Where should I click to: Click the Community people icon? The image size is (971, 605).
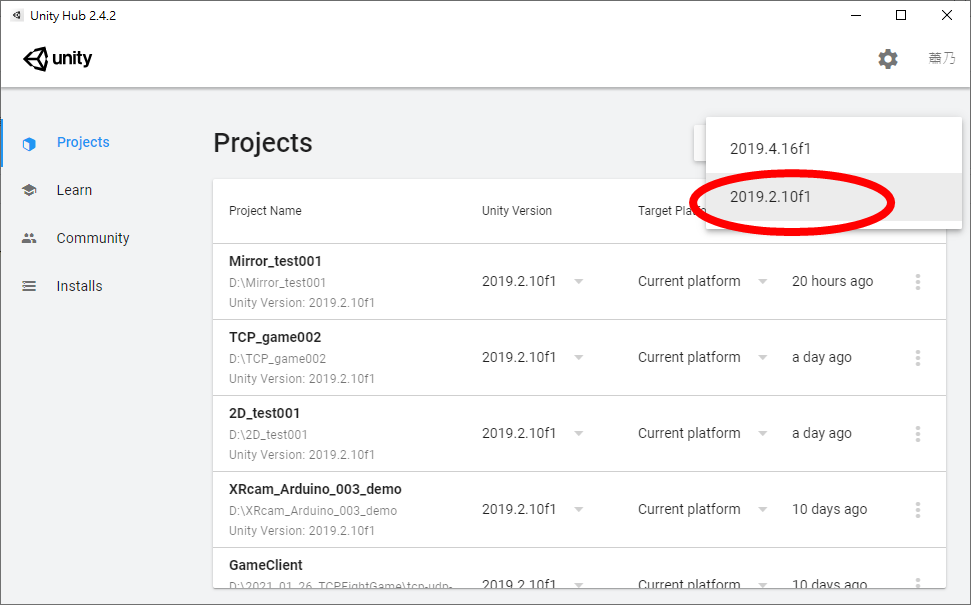pos(29,238)
